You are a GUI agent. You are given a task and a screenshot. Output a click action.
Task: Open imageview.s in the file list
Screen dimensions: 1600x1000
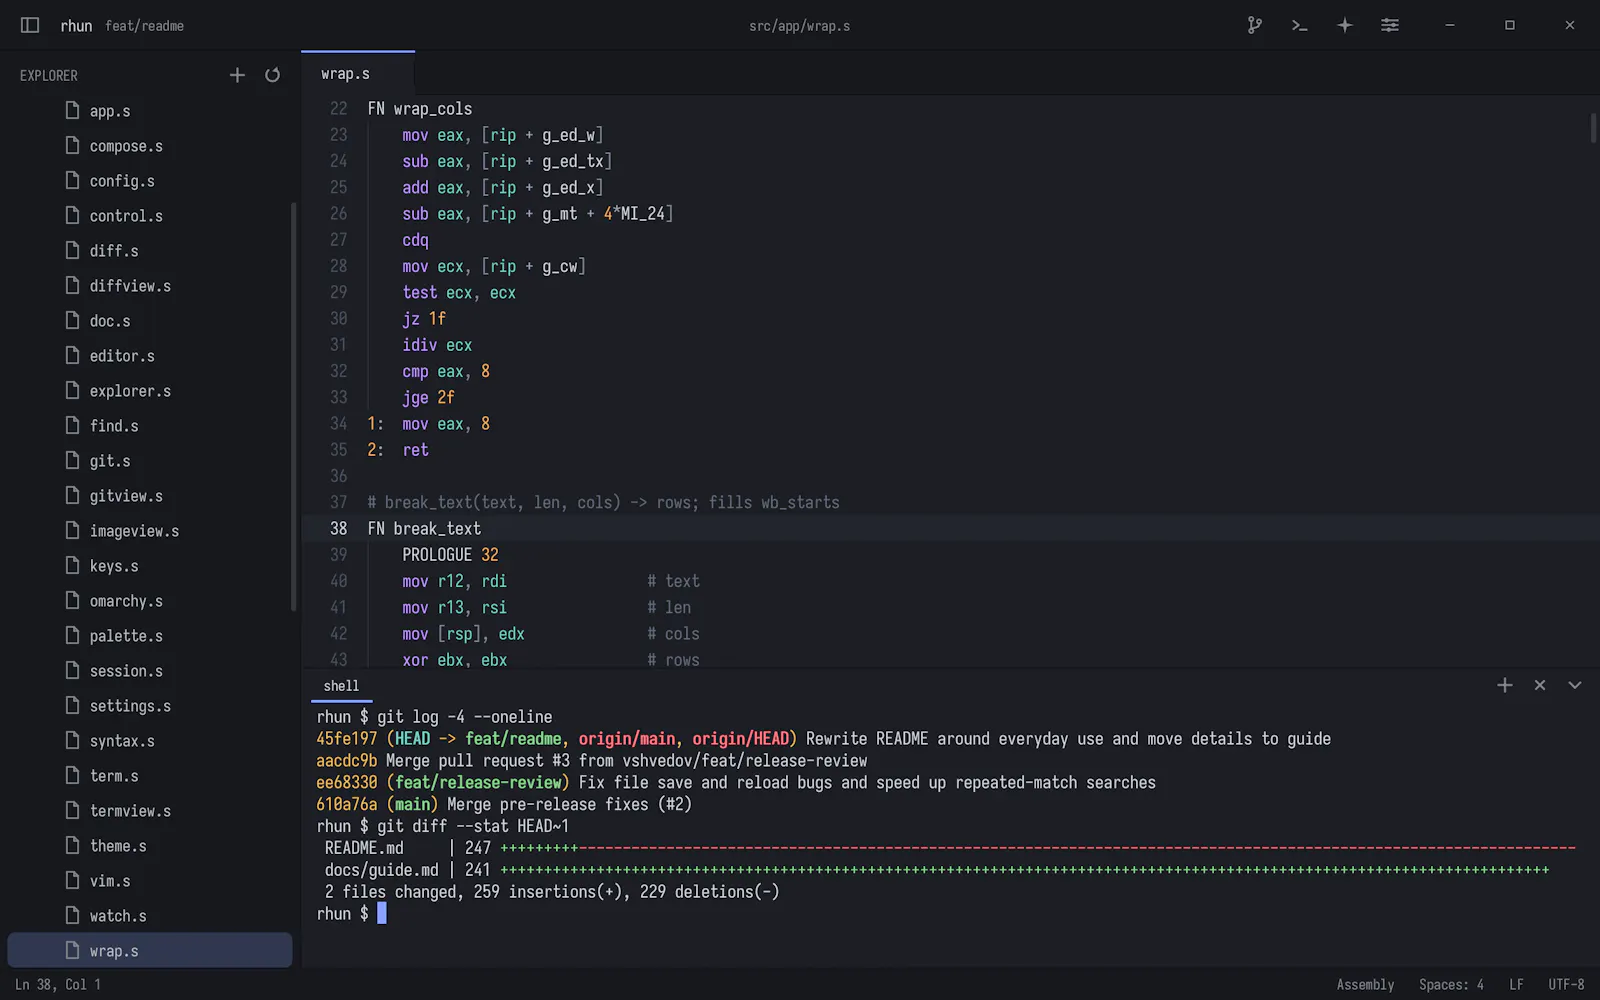tap(150, 531)
